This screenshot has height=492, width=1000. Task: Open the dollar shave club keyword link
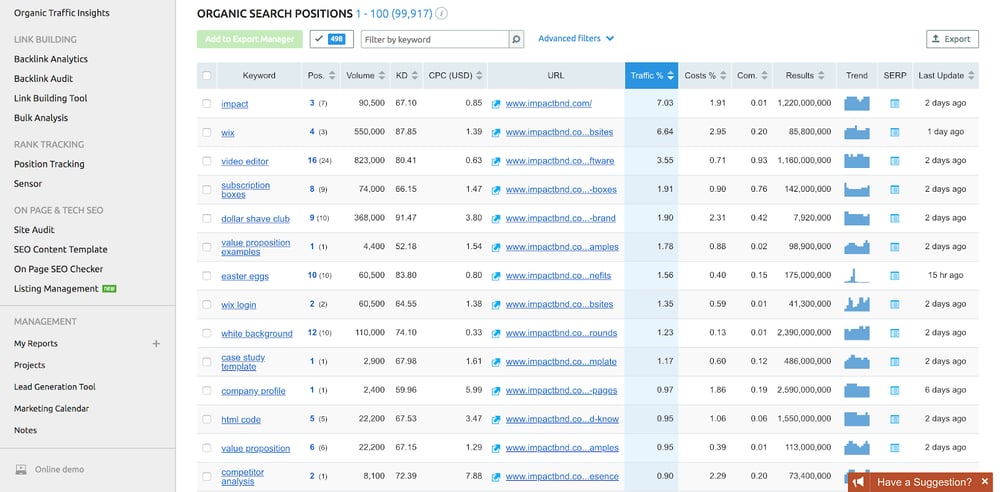point(255,219)
